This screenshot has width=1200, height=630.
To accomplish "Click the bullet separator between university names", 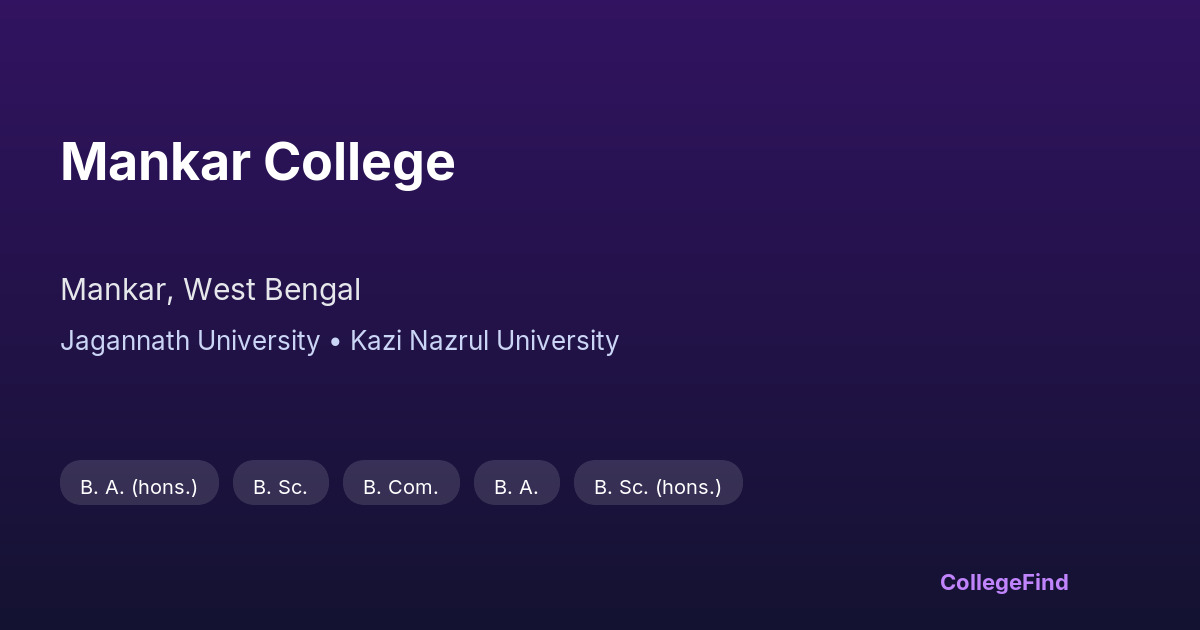I will coord(335,342).
